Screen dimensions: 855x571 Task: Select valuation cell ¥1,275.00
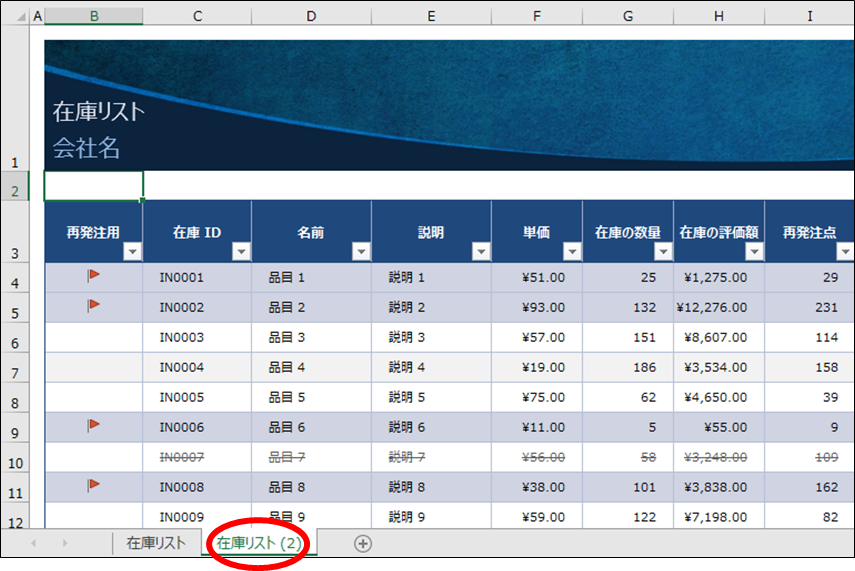pos(719,278)
